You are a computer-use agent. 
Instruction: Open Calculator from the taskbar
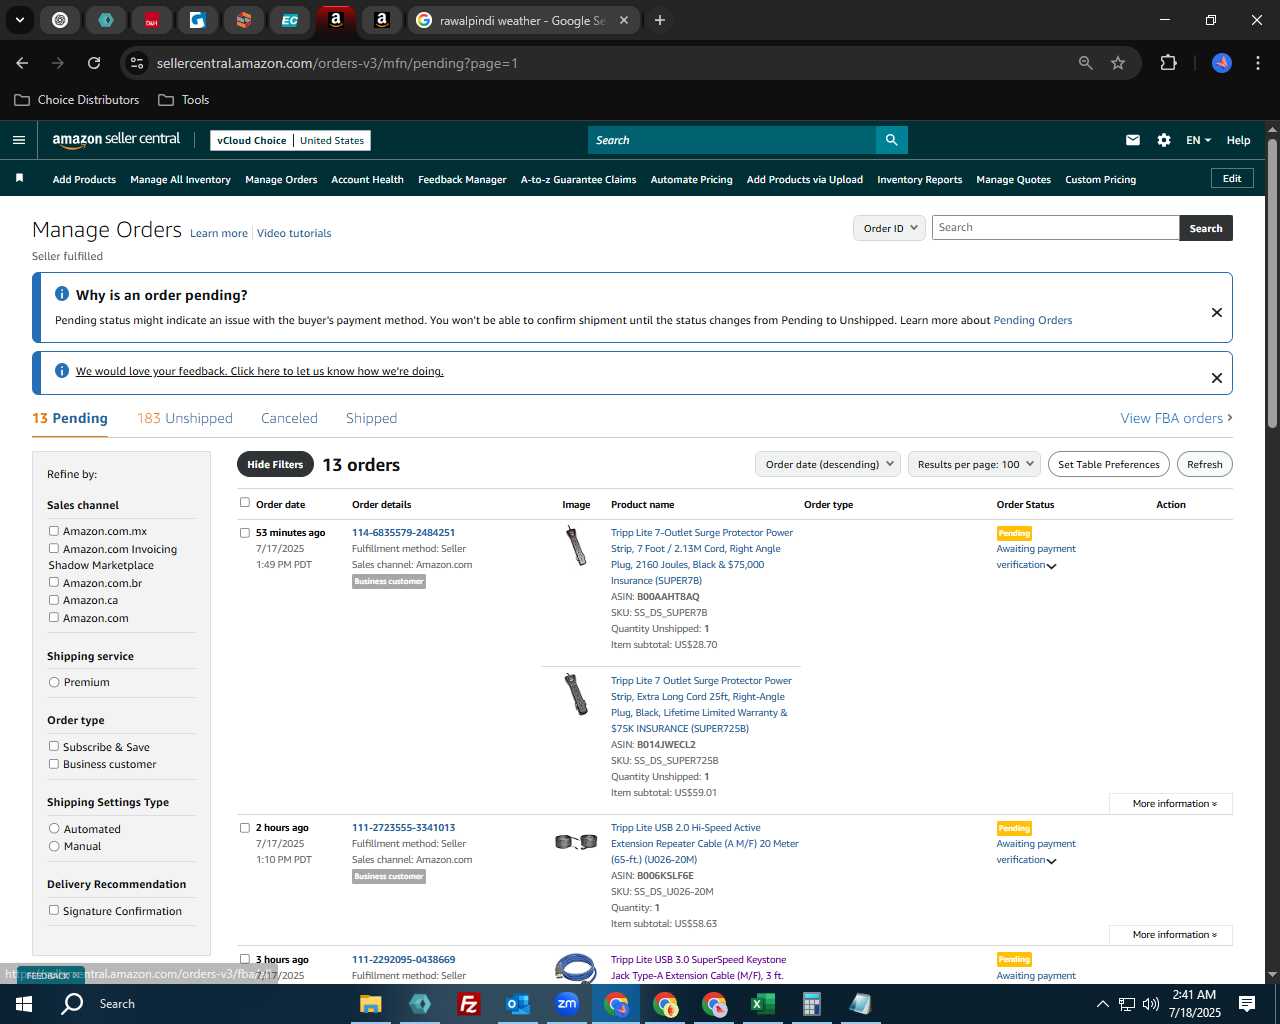pyautogui.click(x=811, y=1004)
